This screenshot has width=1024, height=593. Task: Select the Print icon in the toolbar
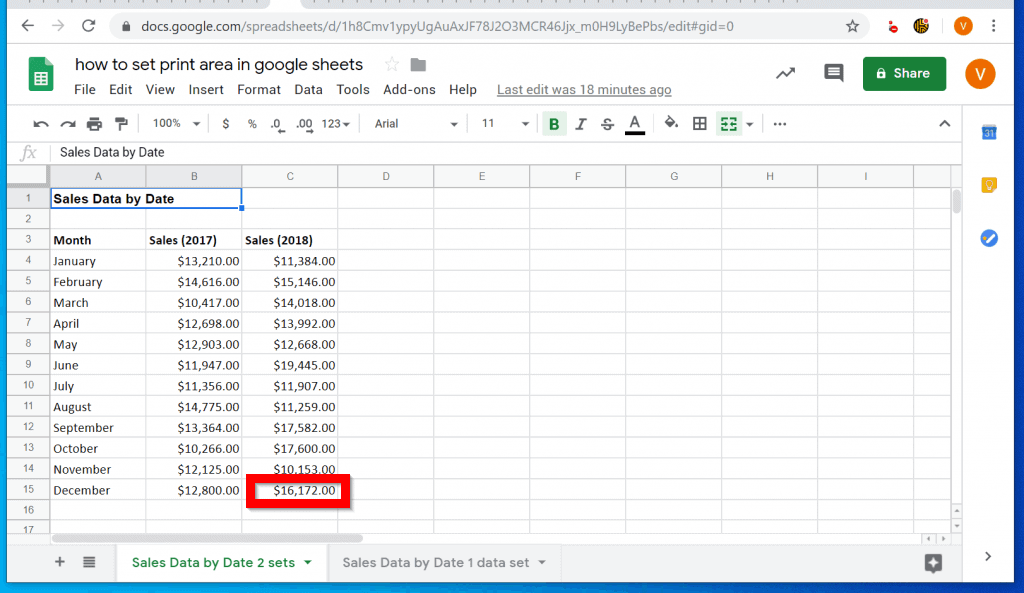pos(93,123)
